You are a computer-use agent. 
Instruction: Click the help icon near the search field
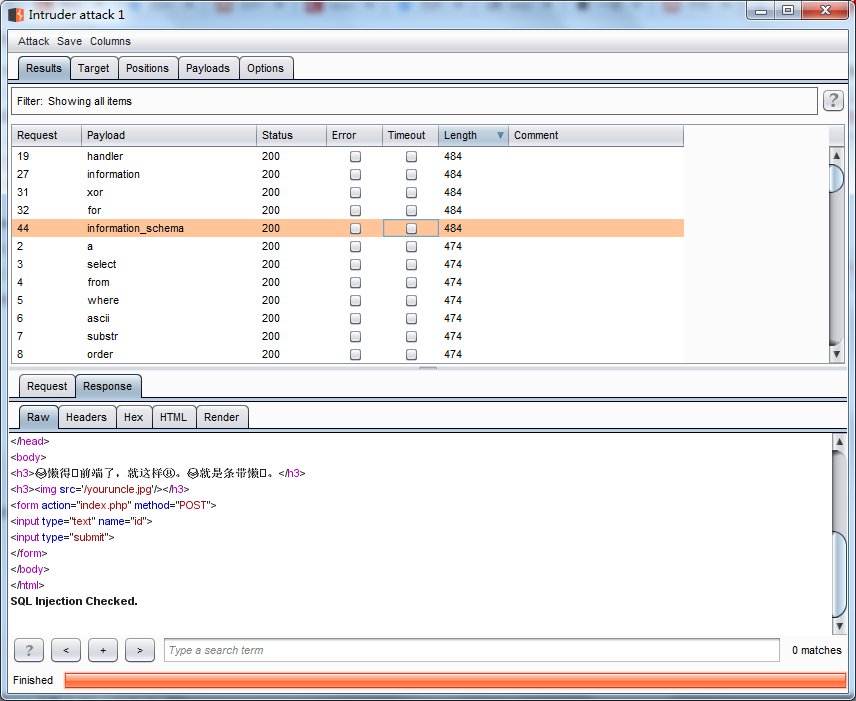[x=29, y=650]
